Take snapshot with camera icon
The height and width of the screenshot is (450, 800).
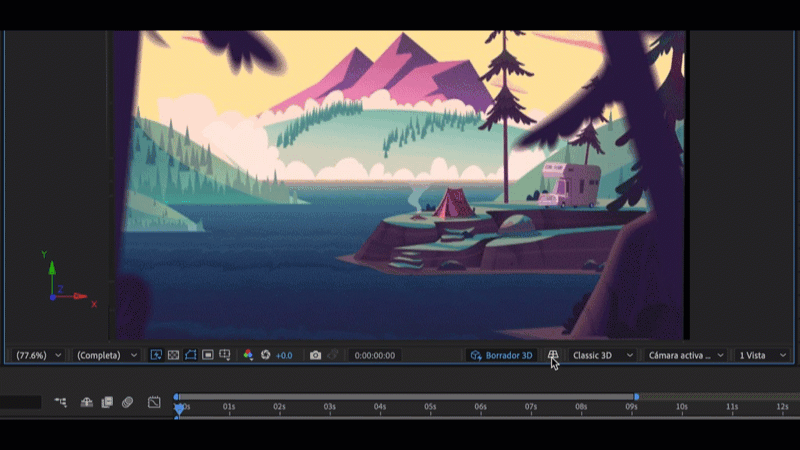[315, 355]
